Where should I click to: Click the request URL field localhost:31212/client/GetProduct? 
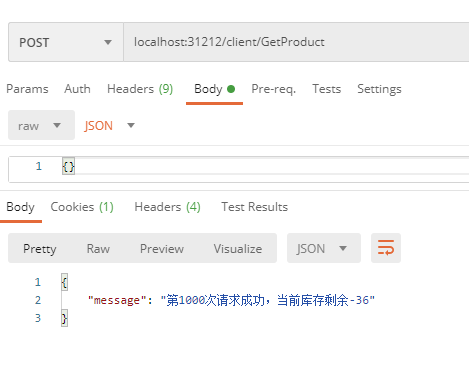(x=296, y=42)
